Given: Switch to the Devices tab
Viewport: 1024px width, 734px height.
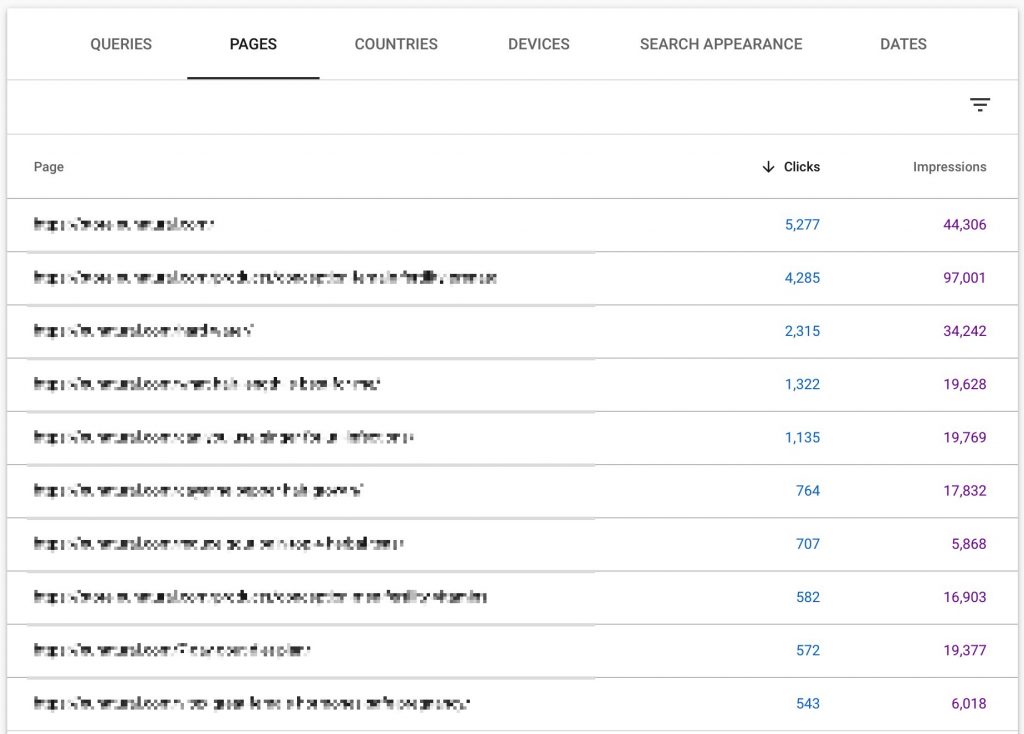Looking at the screenshot, I should tap(539, 44).
